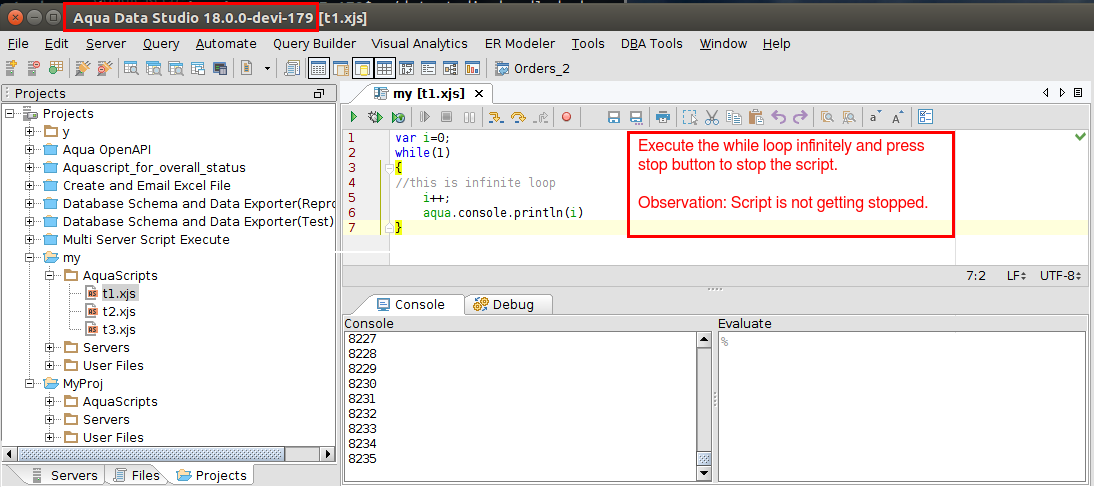Click the Step Over debug icon
This screenshot has height=487, width=1094.
(x=518, y=117)
